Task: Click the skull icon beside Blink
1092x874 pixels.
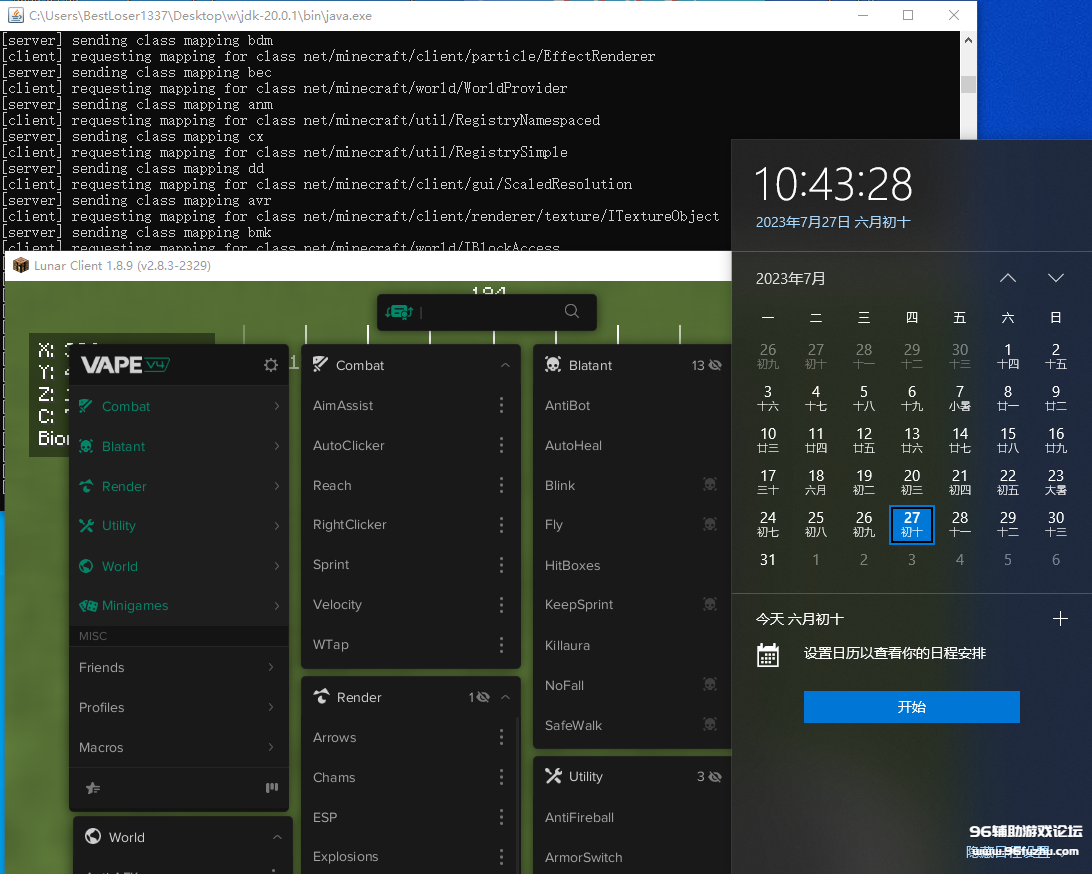Action: (x=710, y=485)
